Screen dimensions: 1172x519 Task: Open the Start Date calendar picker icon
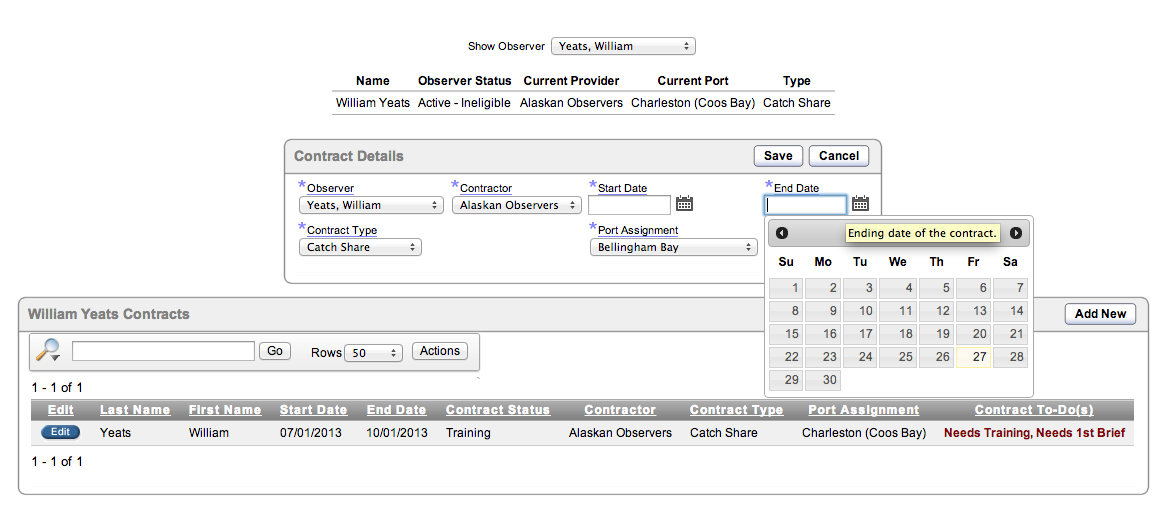(684, 204)
